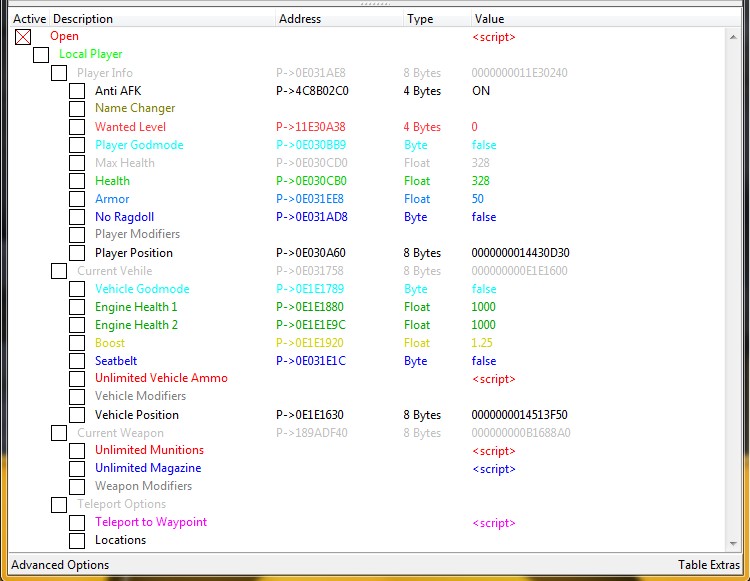Click the Boost value 1.25
The width and height of the screenshot is (750, 581).
(x=483, y=343)
